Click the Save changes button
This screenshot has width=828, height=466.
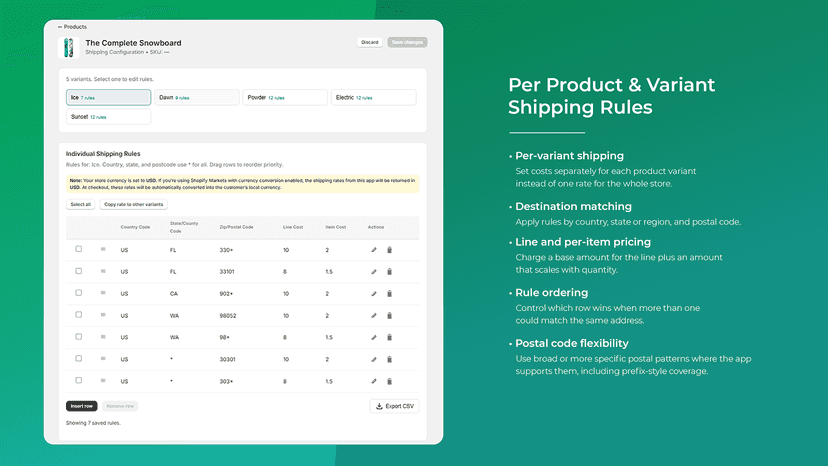tap(407, 42)
